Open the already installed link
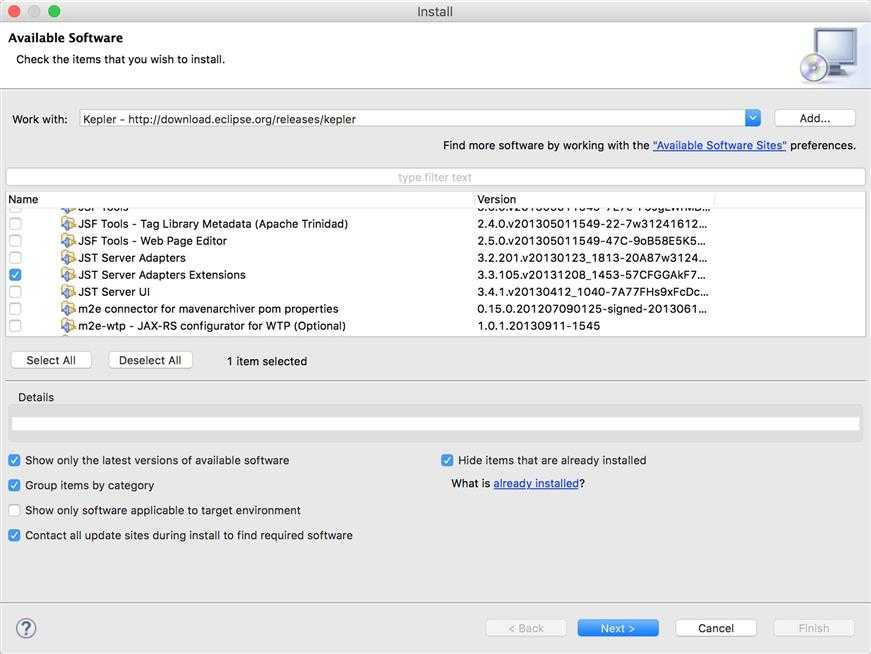The image size is (871, 654). 536,483
